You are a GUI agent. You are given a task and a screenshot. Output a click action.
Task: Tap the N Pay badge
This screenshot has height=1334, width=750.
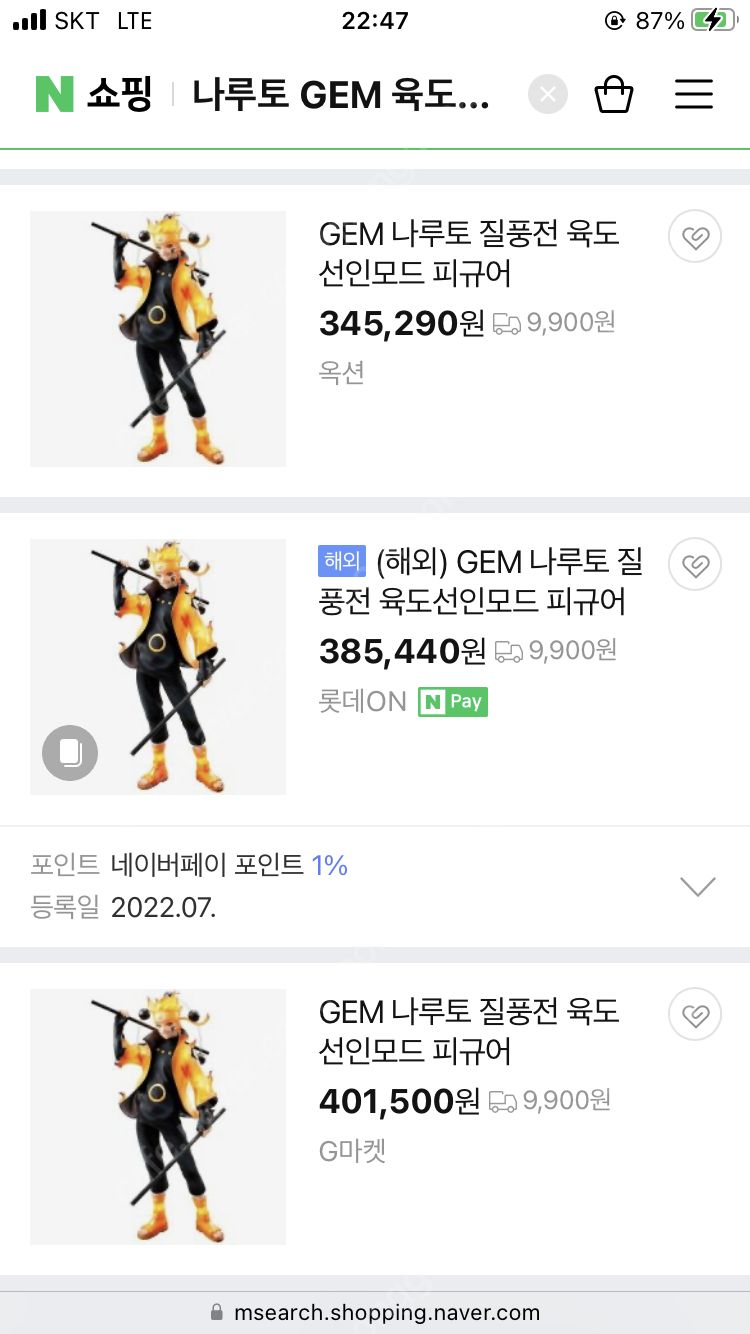[453, 702]
